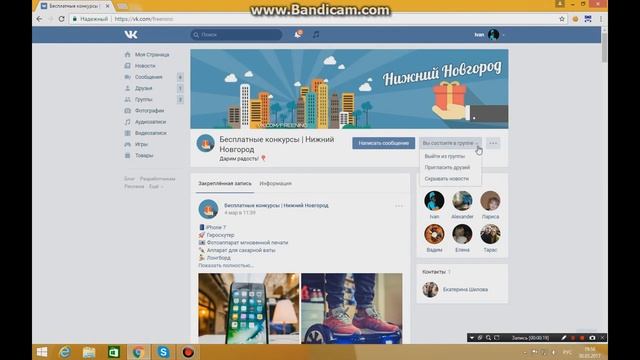The image size is (640, 360).
Task: Open Группы in the left menu
Action: [x=143, y=100]
